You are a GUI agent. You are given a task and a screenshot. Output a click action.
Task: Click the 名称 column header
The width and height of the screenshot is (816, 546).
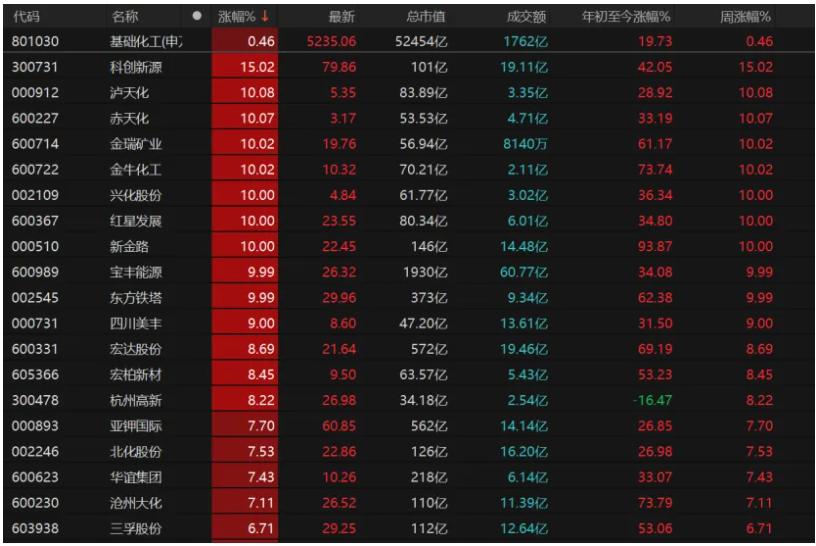[125, 17]
